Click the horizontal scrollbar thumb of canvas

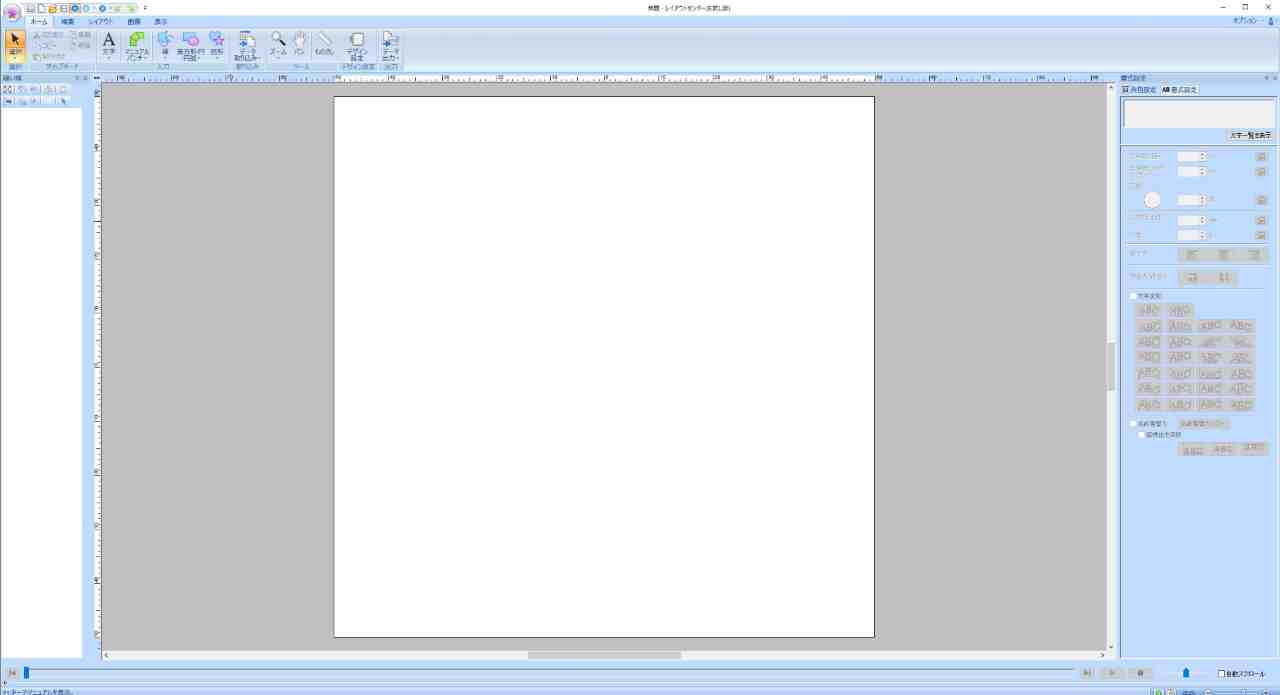coord(604,655)
